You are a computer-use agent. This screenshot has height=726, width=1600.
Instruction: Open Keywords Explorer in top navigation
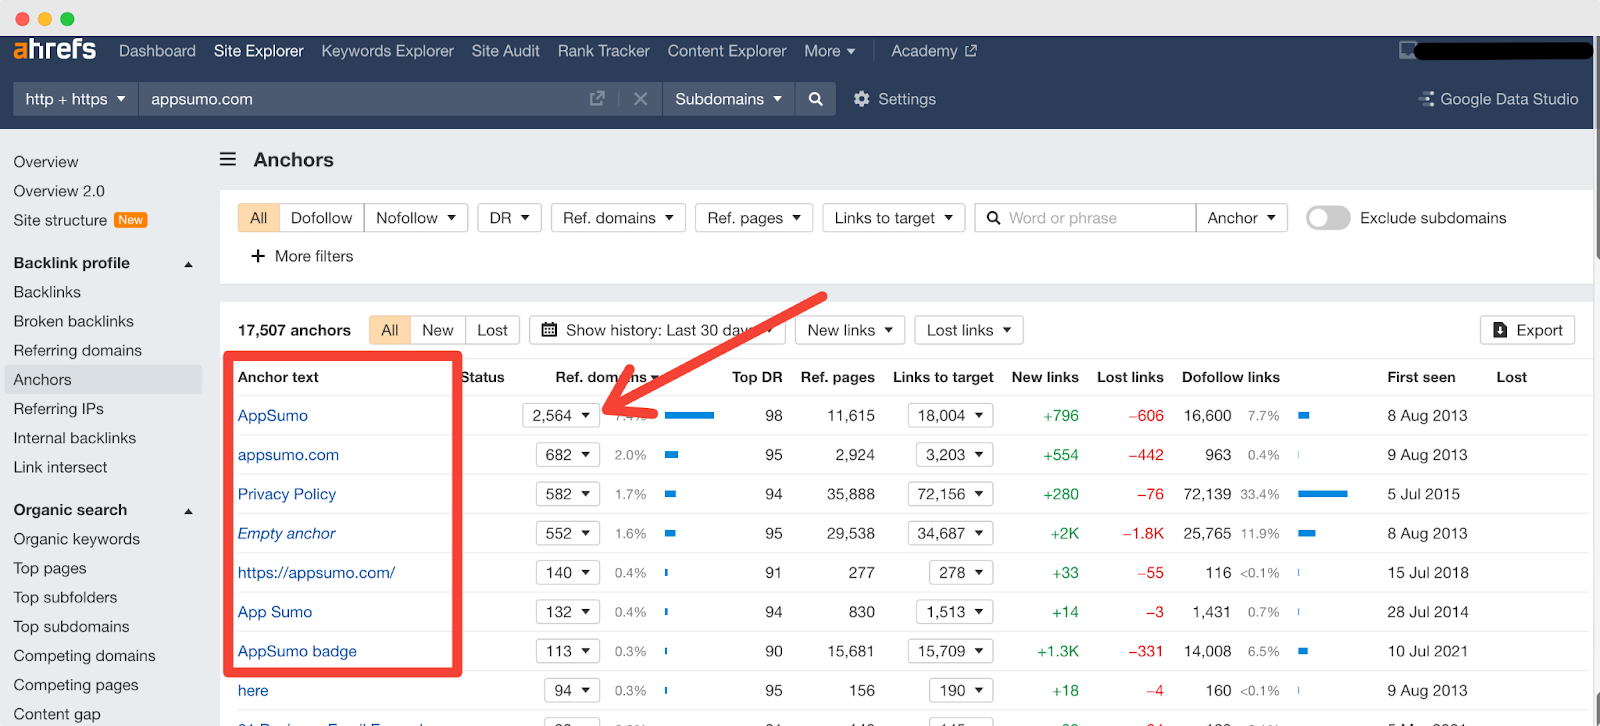[387, 51]
